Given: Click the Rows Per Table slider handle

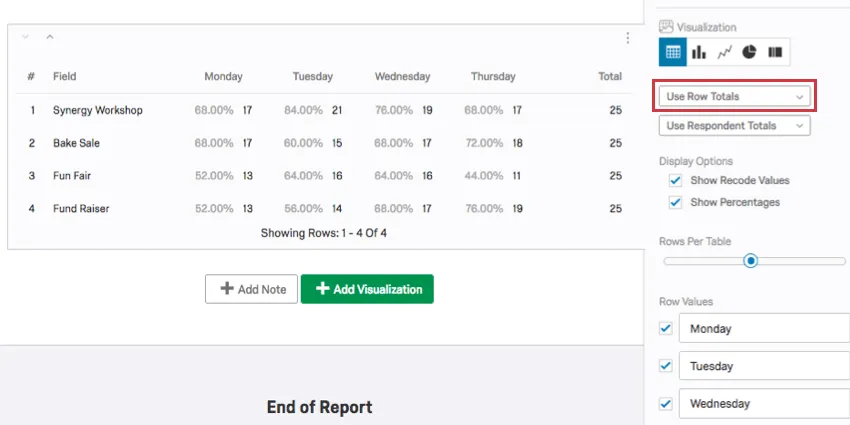Looking at the screenshot, I should click(750, 261).
